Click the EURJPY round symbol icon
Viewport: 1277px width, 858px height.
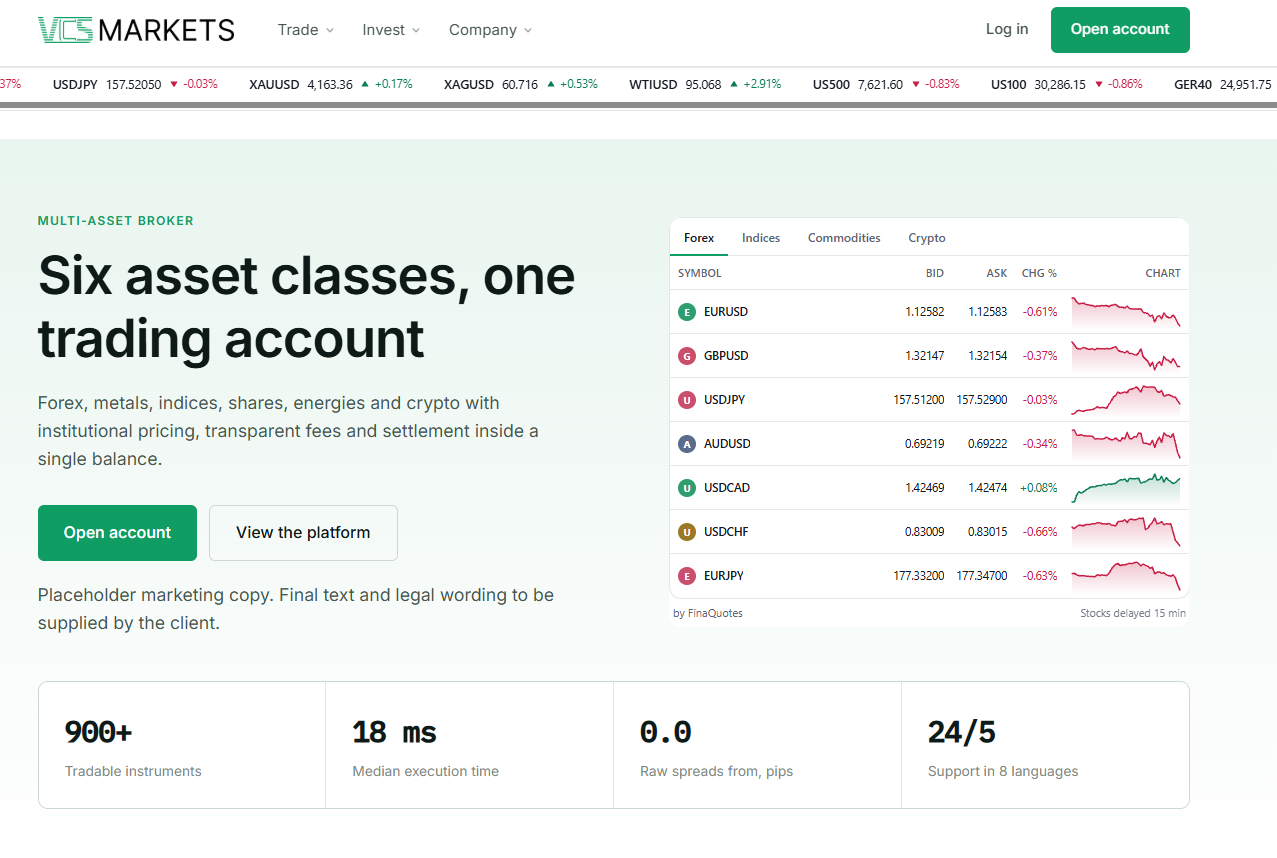686,576
